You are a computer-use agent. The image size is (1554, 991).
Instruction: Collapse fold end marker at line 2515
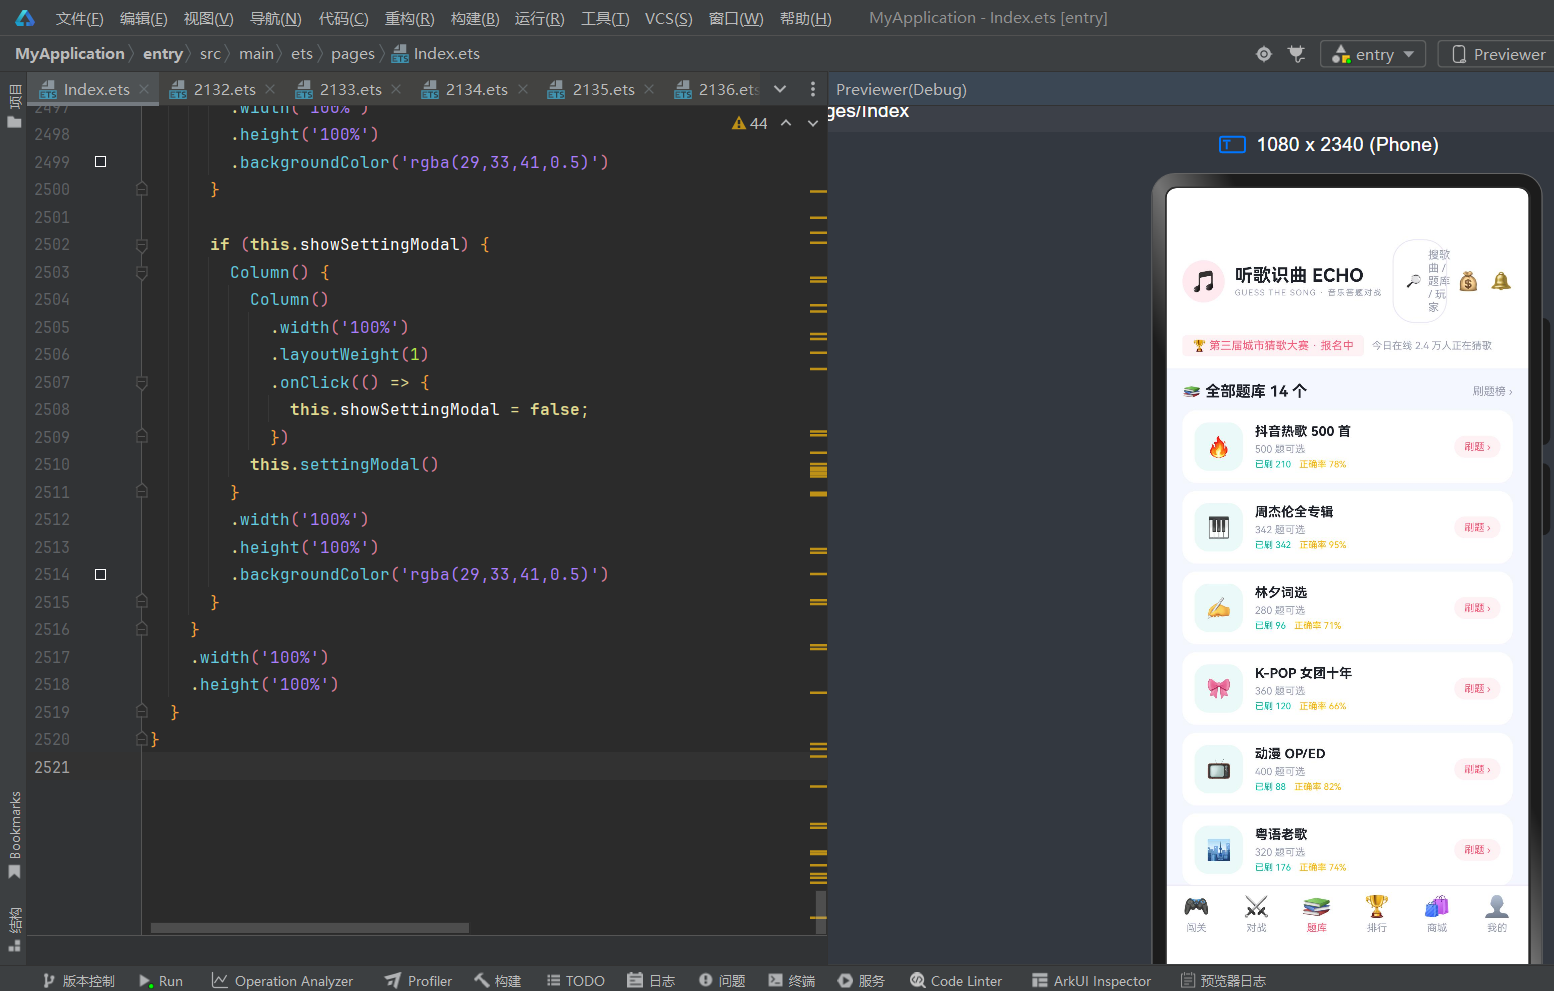(142, 602)
